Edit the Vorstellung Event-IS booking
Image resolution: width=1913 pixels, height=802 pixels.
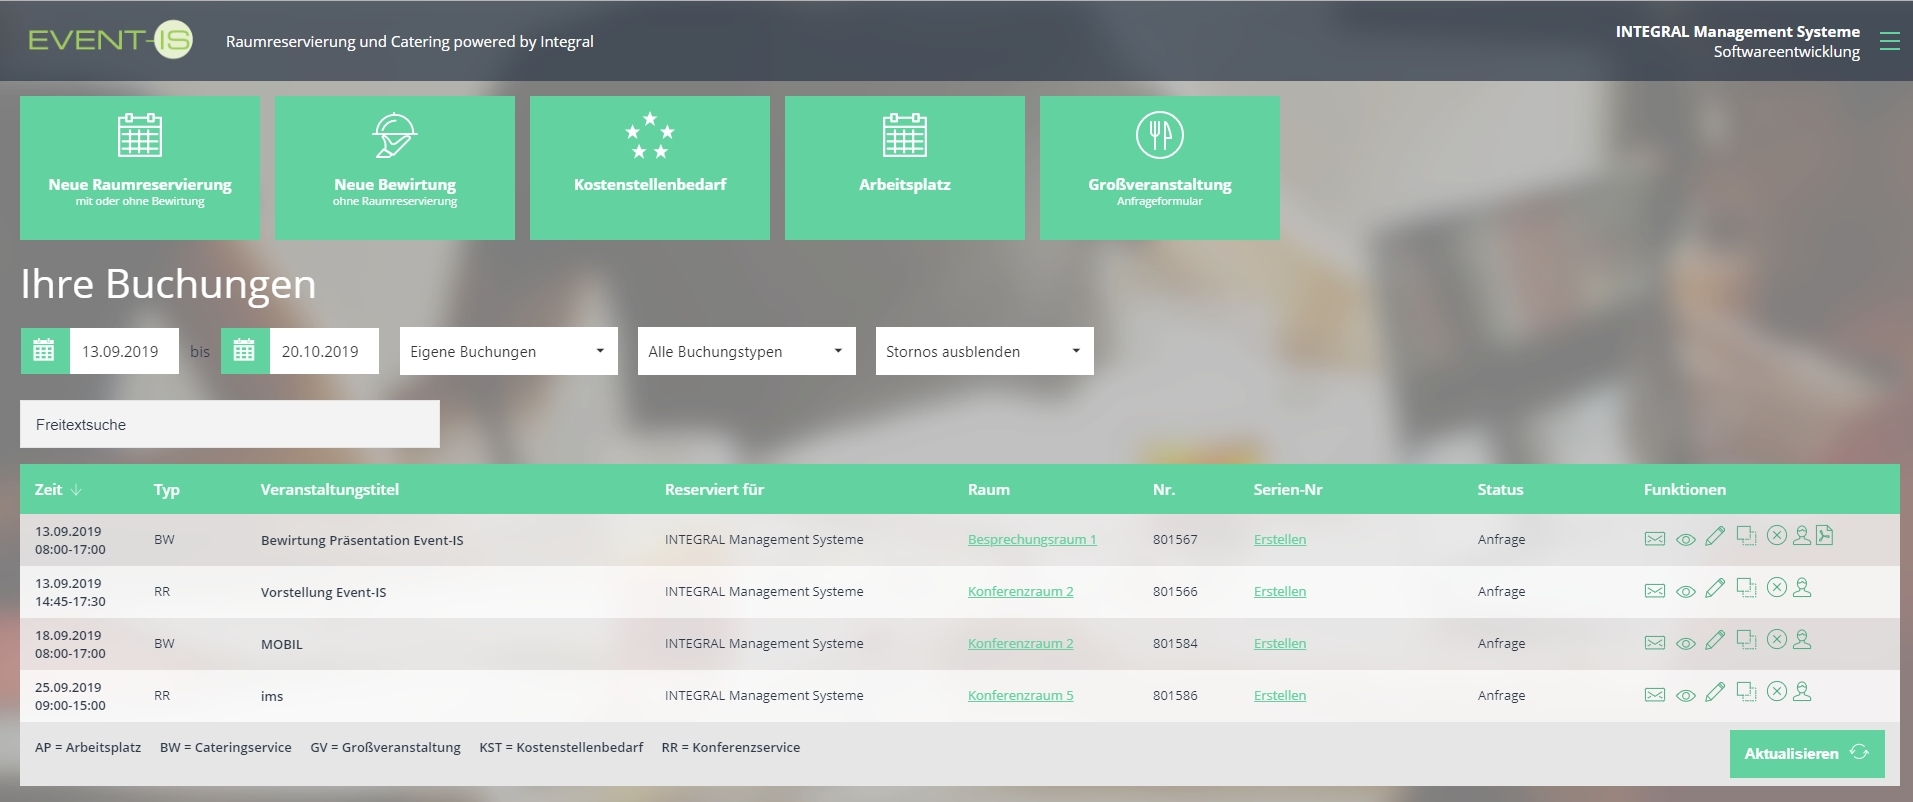(x=1715, y=588)
